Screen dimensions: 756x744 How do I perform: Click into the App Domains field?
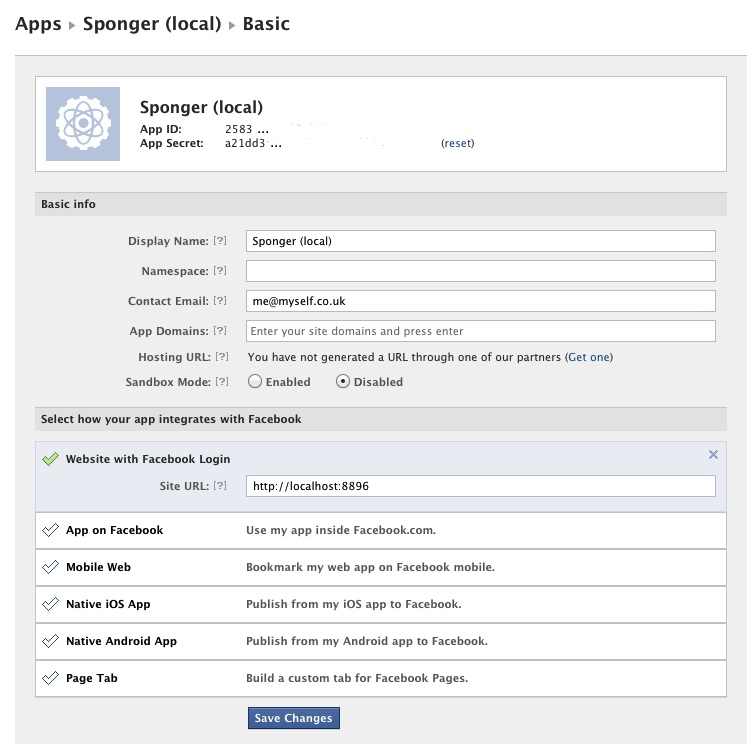click(480, 331)
